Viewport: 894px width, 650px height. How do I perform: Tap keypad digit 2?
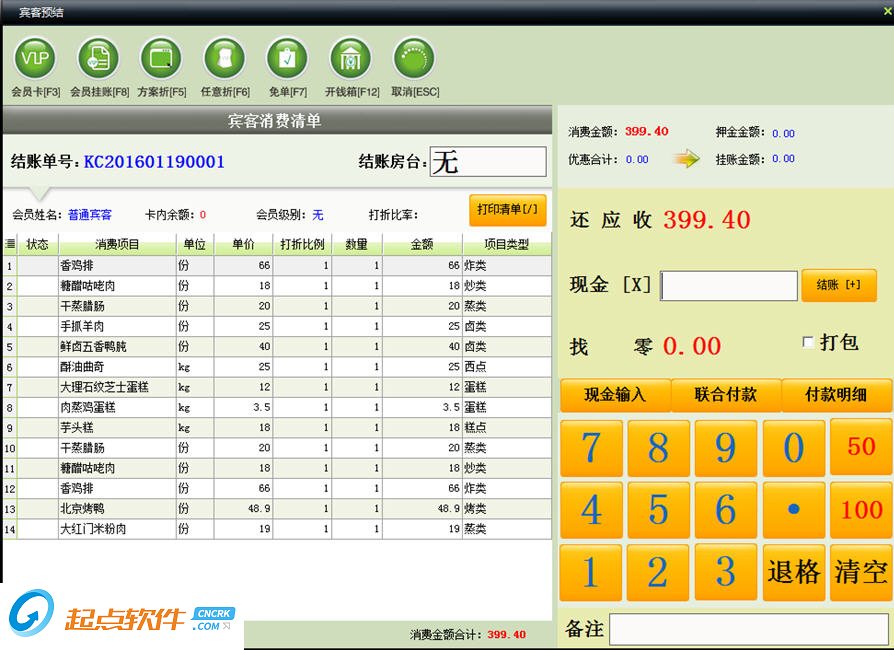(658, 572)
